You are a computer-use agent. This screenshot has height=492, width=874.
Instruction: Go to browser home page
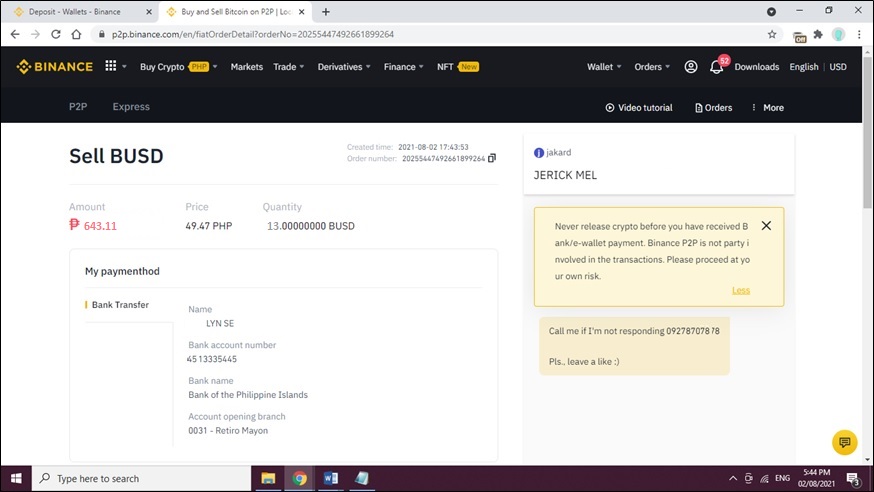76,34
